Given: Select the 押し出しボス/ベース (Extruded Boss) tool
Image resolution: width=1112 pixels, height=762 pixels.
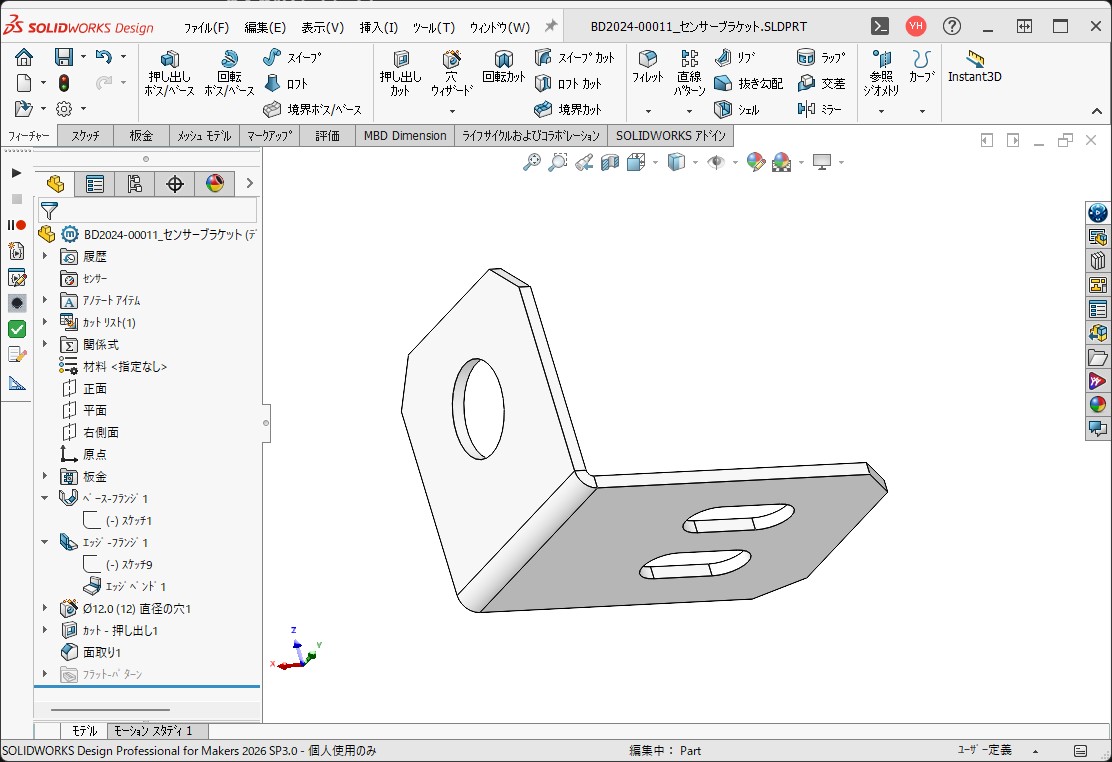Looking at the screenshot, I should (169, 72).
